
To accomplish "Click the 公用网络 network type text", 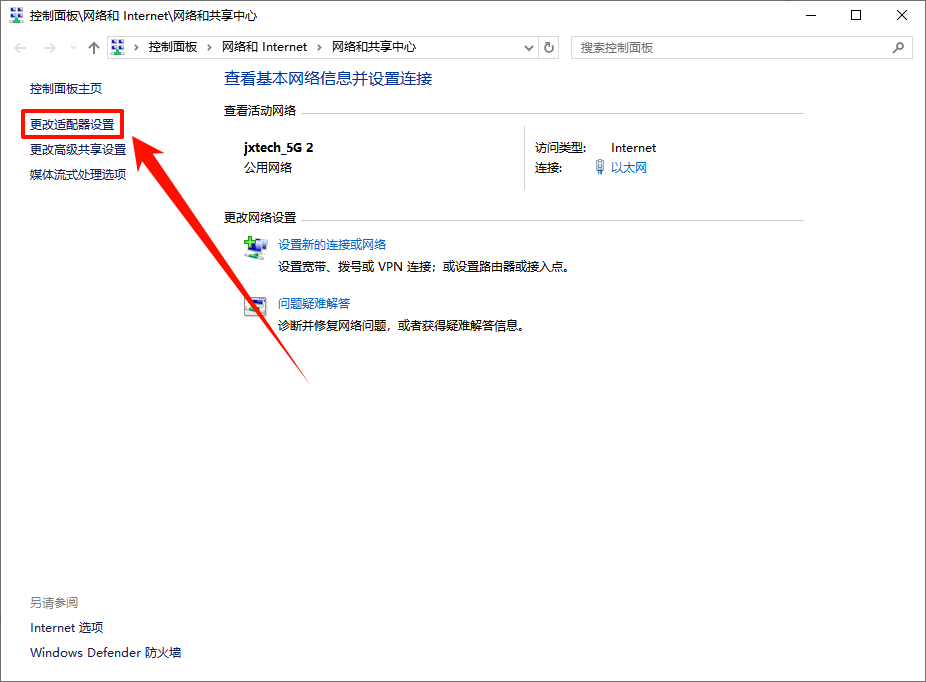I will [x=268, y=168].
